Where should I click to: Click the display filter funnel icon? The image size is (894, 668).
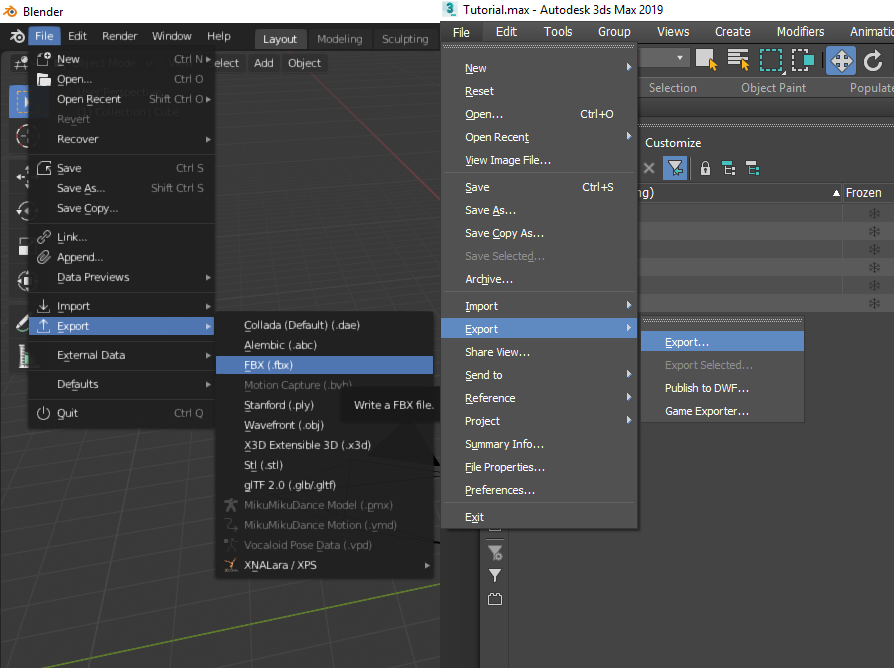(x=495, y=575)
